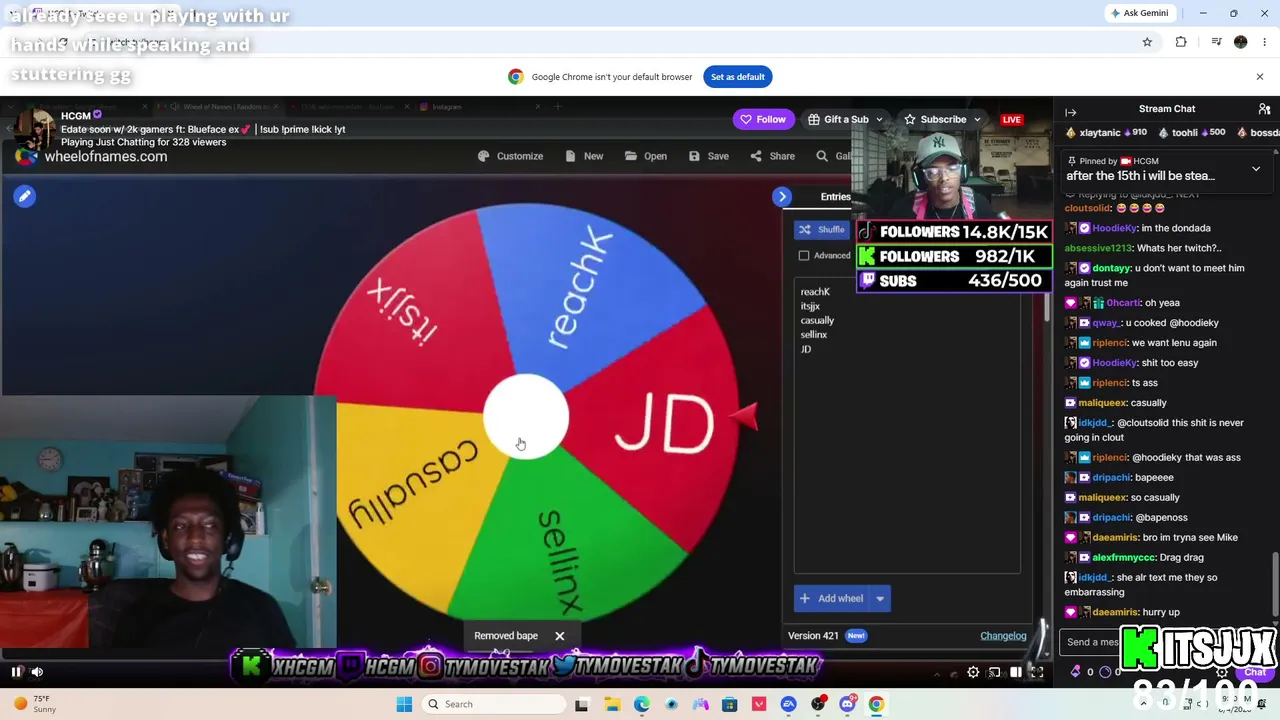Cast the stream to another device
Screen dimensions: 1280x720
994,673
